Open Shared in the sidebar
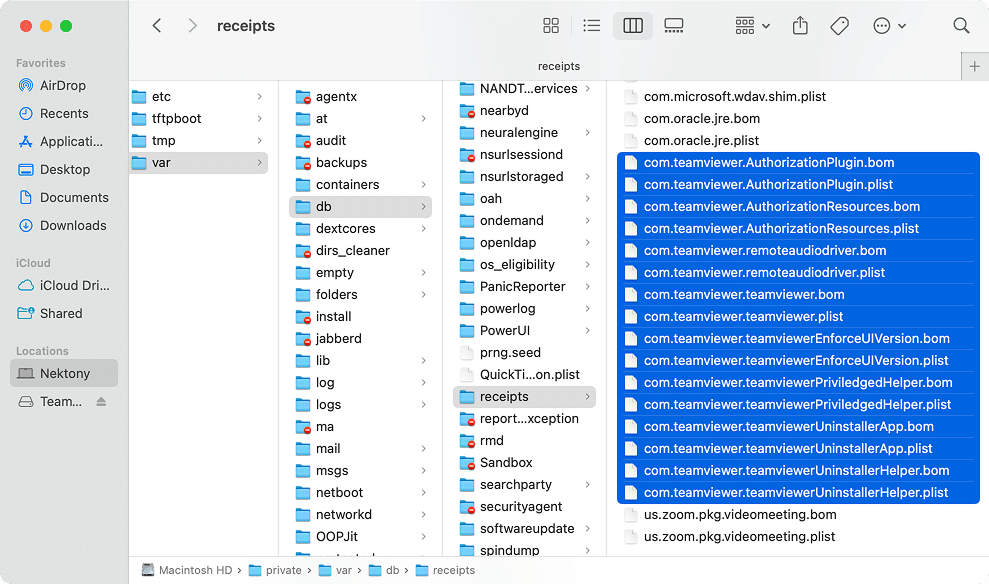The height and width of the screenshot is (584, 989). tap(63, 313)
